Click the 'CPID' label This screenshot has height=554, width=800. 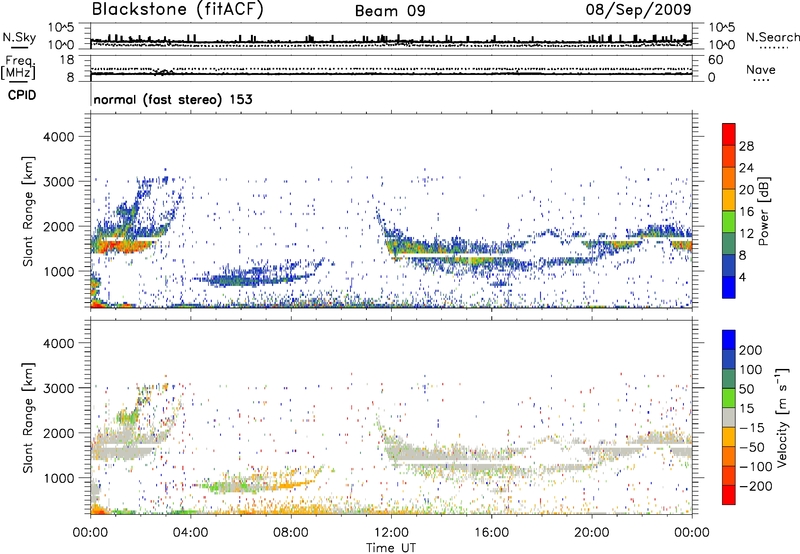click(x=22, y=95)
